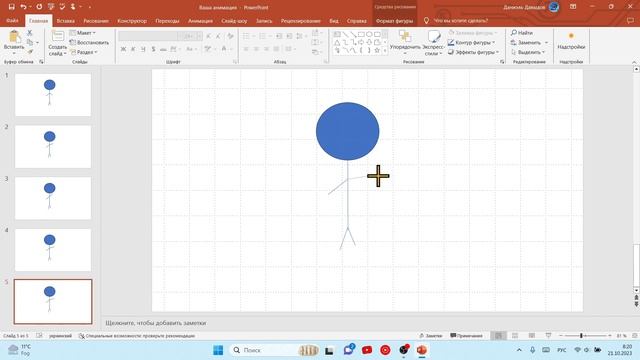Open the Clipboard group dialog launcher
640x360 pixels.
tap(41, 62)
